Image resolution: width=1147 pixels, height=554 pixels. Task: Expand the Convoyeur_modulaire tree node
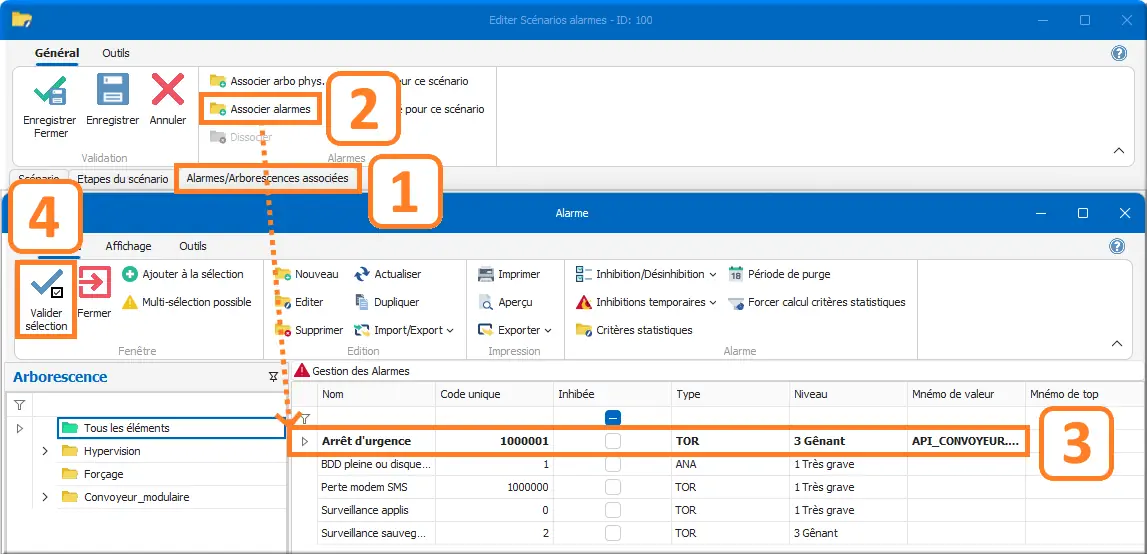(x=45, y=497)
